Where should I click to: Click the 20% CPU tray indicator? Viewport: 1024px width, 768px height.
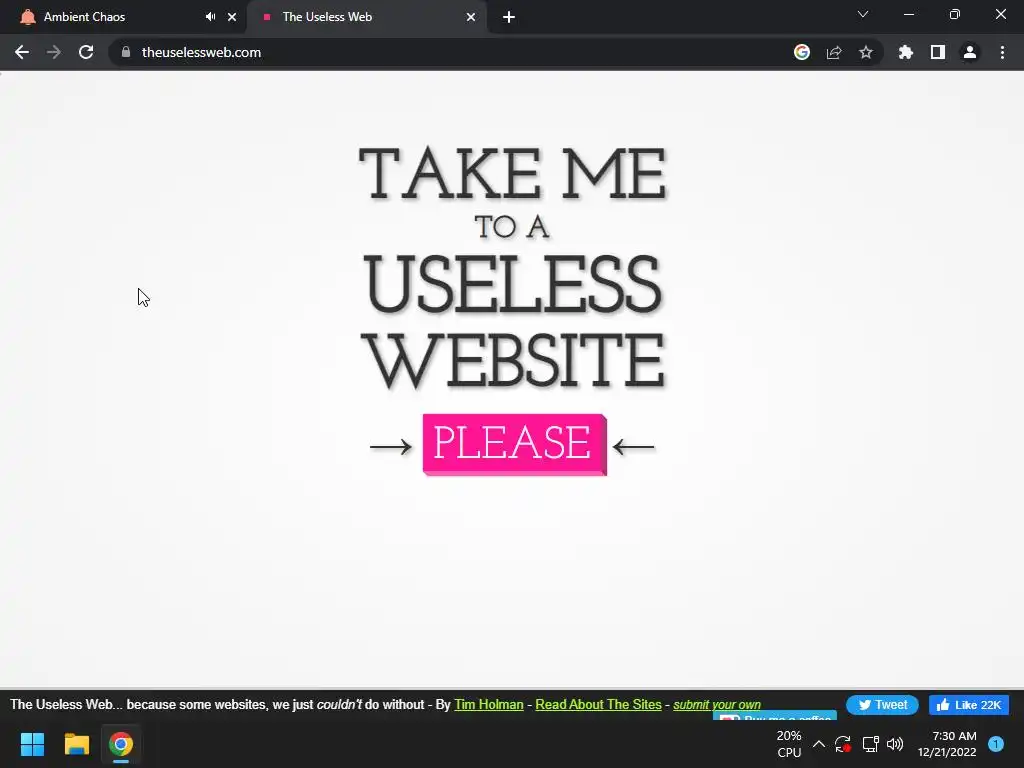789,744
